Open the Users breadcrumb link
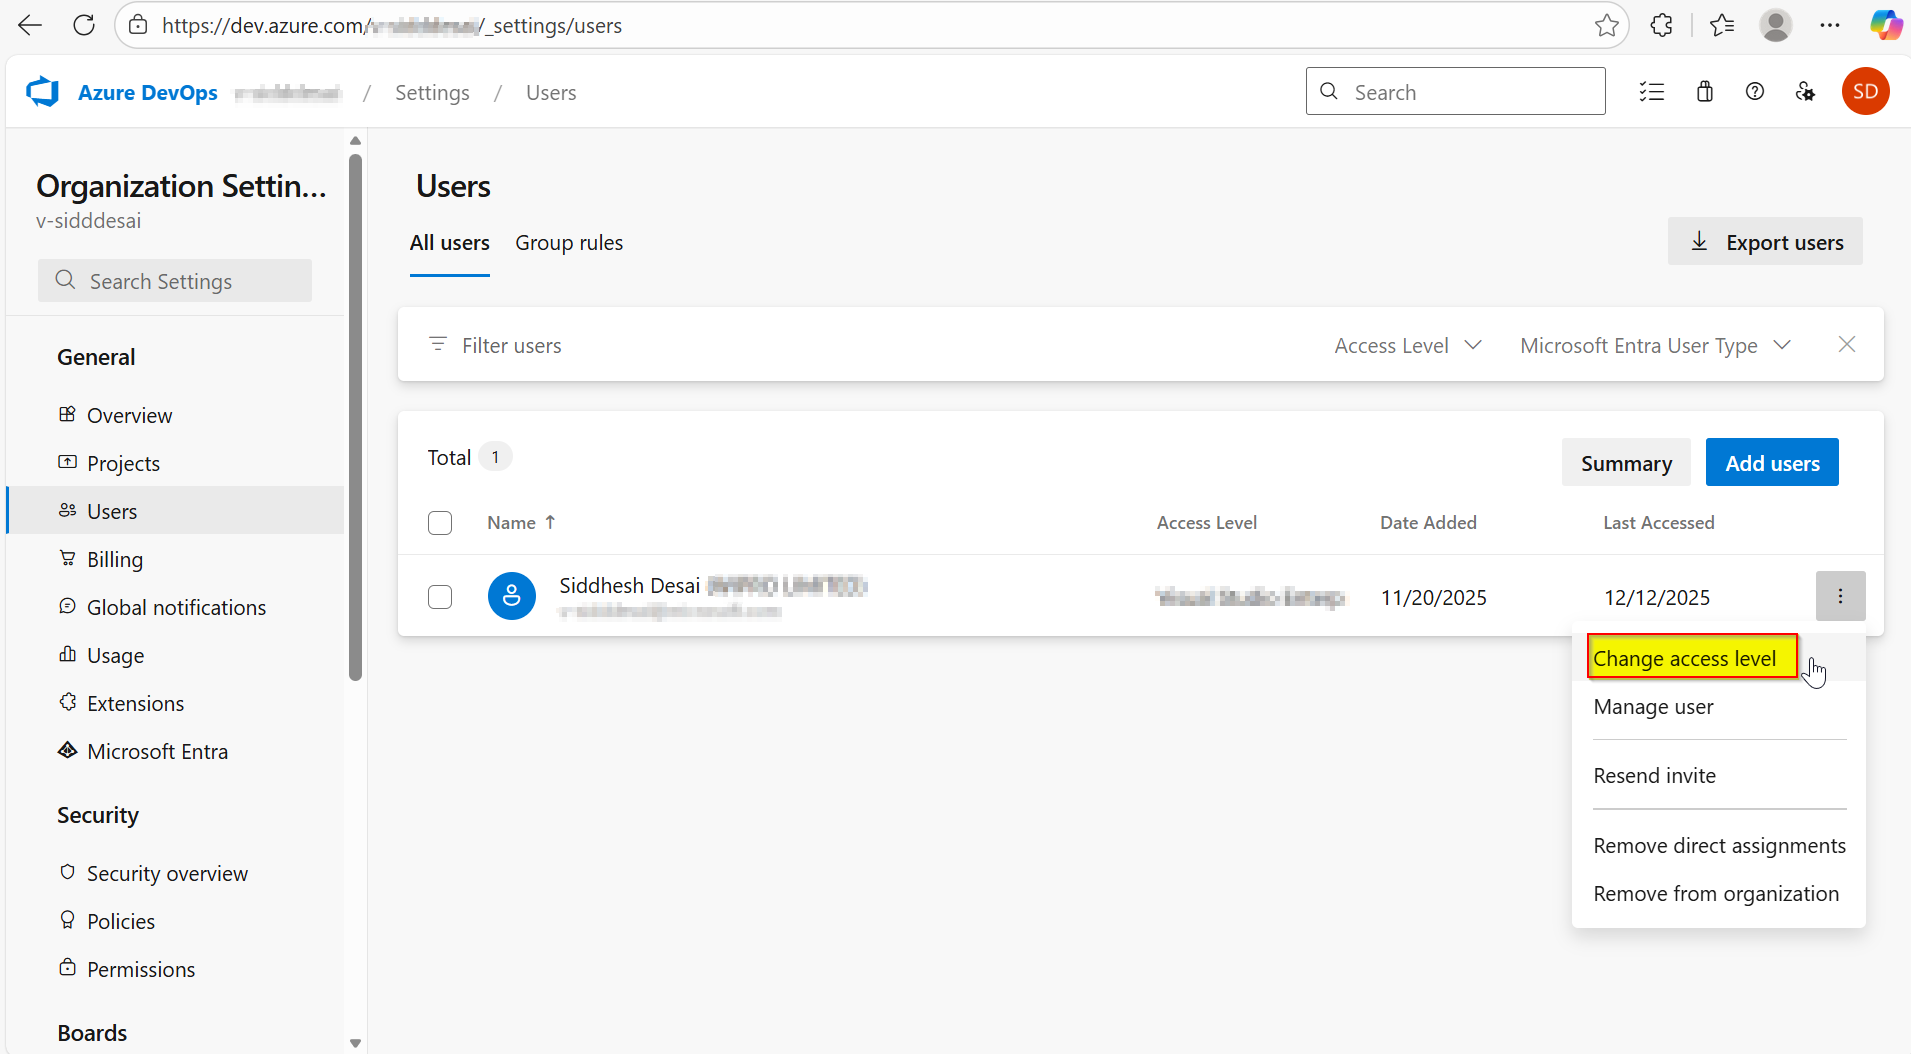 (551, 93)
